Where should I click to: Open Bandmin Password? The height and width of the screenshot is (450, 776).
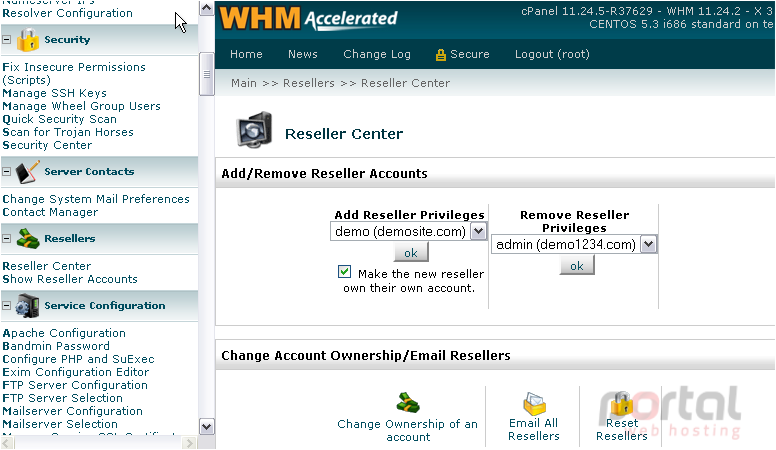(x=56, y=346)
